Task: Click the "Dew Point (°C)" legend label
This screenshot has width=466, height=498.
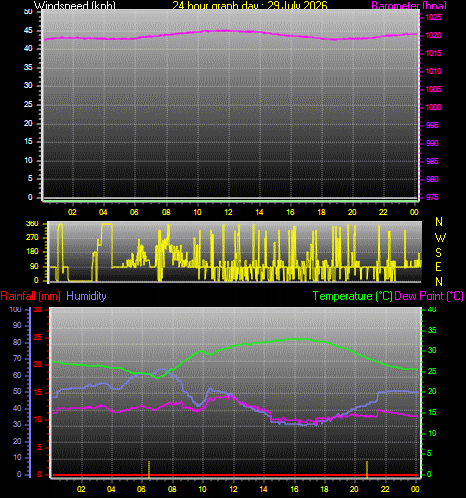Action: tap(429, 296)
